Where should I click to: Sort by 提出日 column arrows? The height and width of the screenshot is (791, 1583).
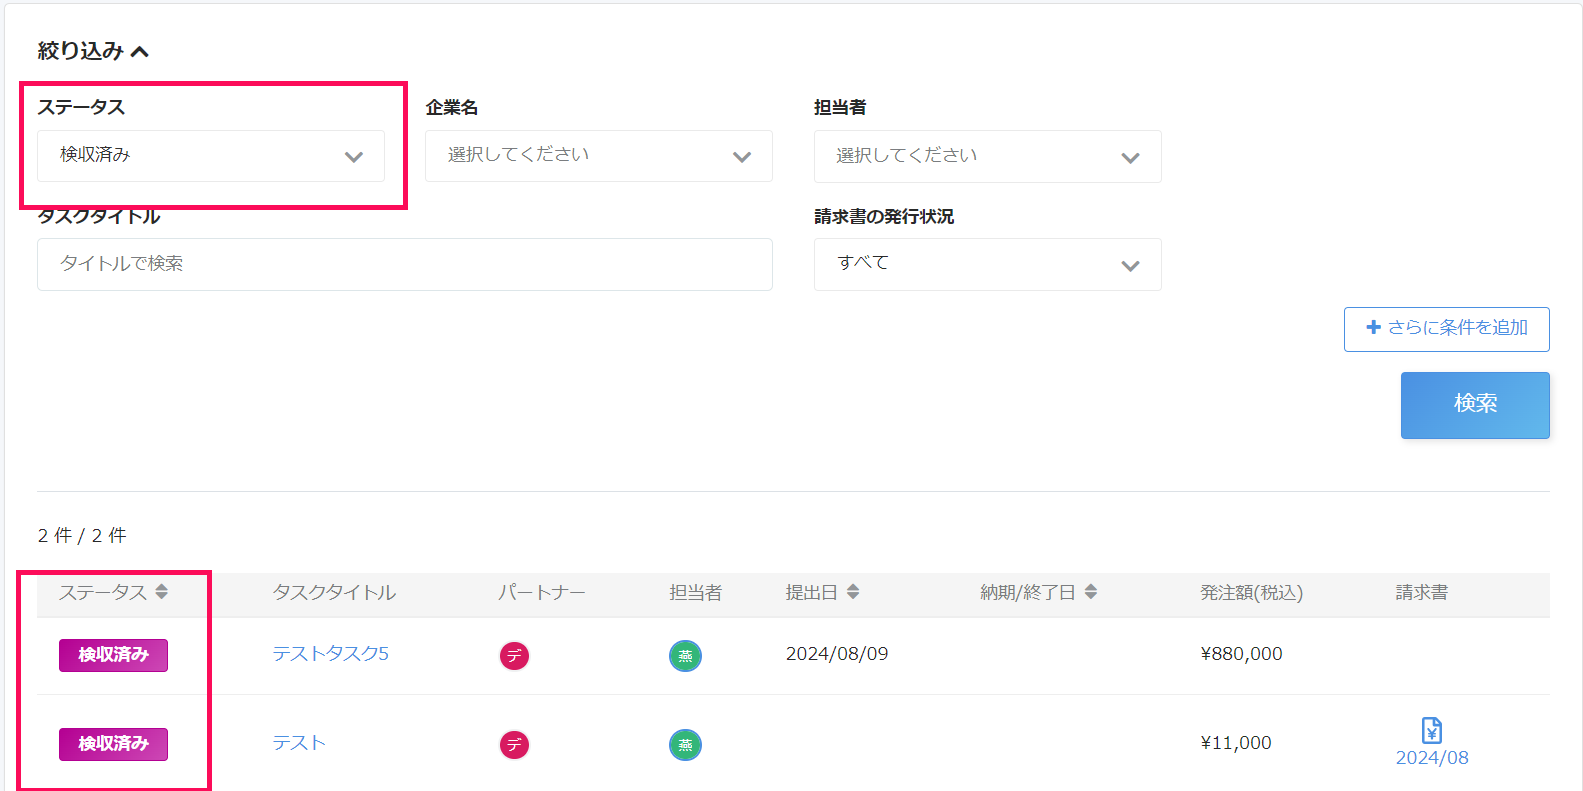pyautogui.click(x=853, y=592)
